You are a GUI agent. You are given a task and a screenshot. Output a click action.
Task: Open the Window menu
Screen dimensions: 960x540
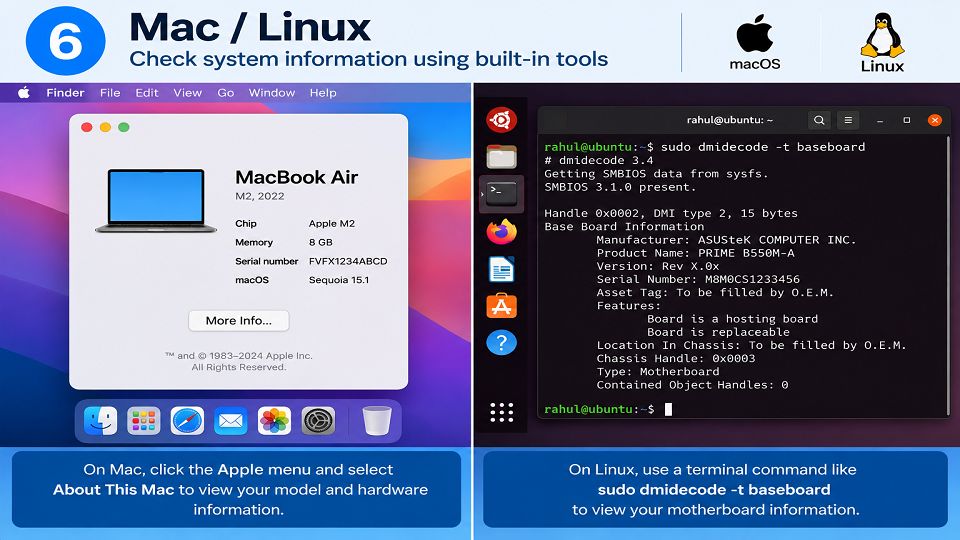pyautogui.click(x=272, y=92)
